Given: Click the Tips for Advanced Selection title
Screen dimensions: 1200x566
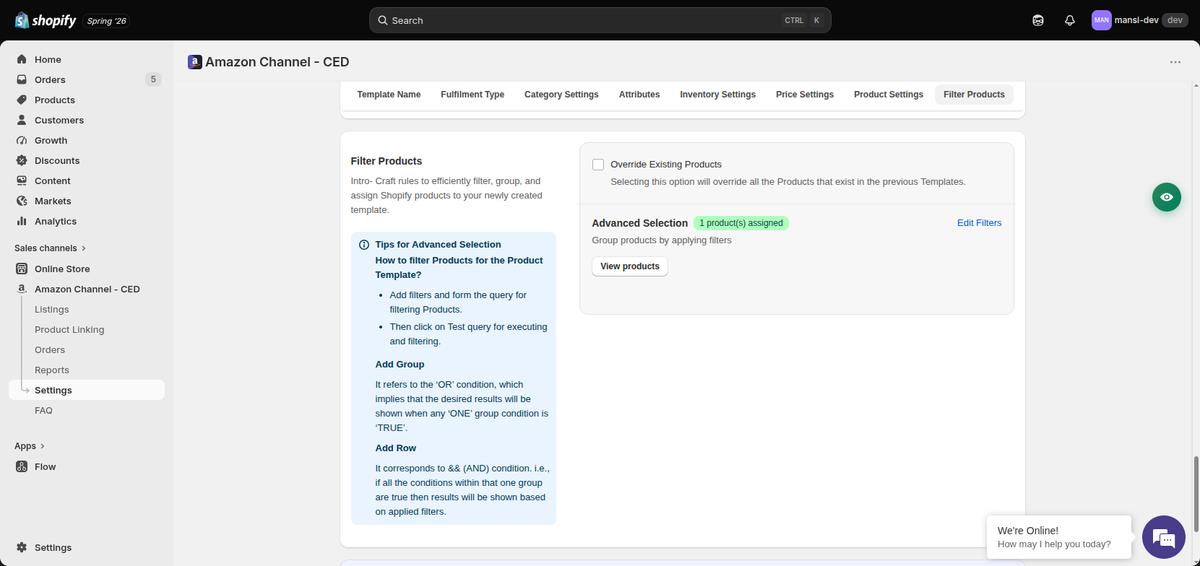Looking at the screenshot, I should tap(438, 244).
